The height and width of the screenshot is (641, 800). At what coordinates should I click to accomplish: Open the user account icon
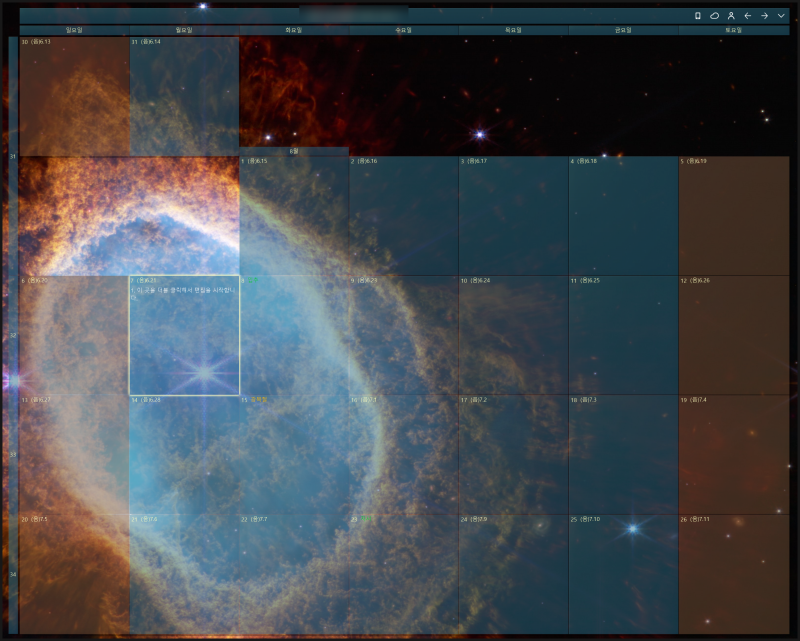731,16
